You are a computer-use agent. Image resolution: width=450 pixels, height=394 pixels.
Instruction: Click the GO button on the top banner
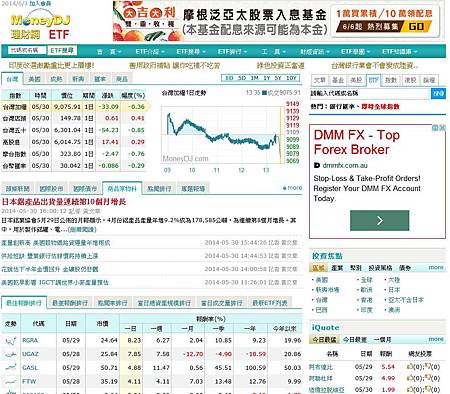(x=416, y=26)
